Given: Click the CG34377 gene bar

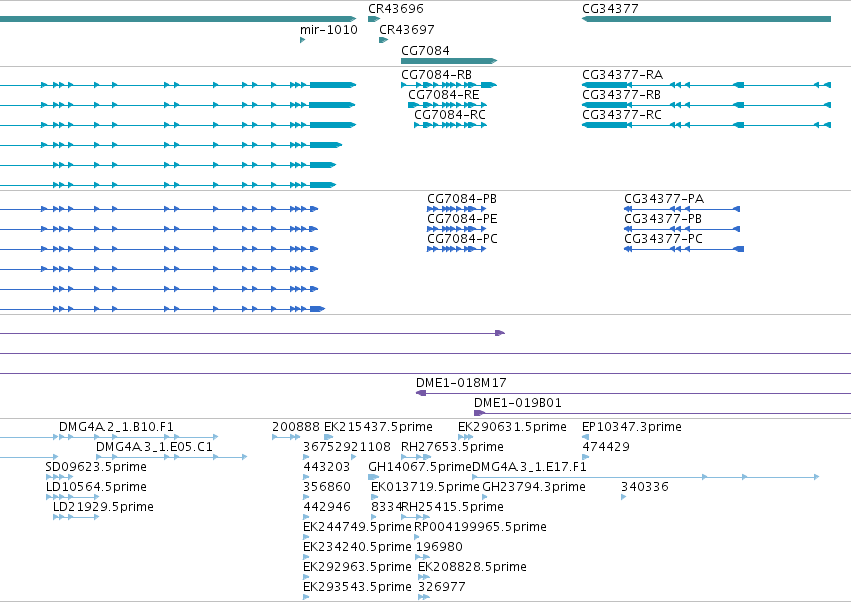Looking at the screenshot, I should [706, 19].
